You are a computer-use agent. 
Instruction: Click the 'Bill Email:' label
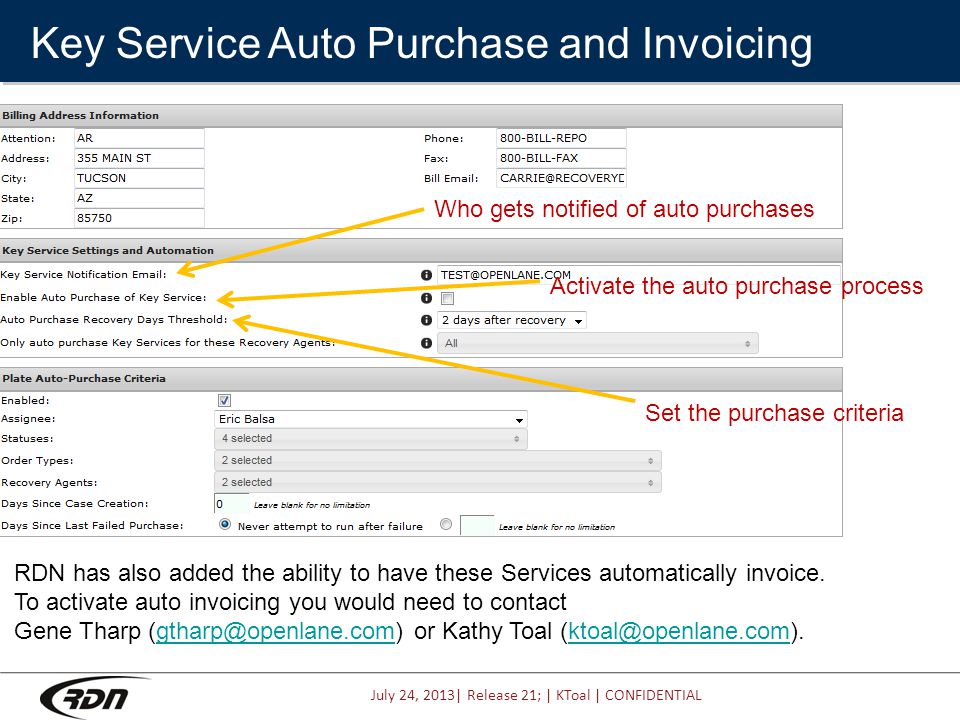451,179
